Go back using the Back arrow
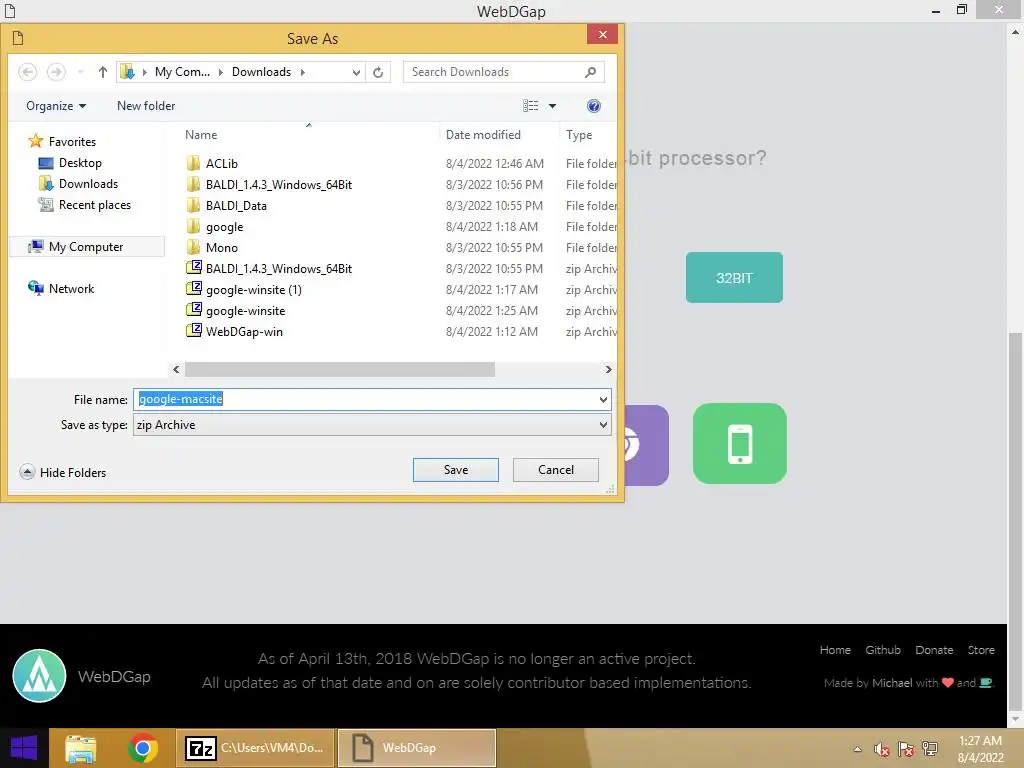 (x=27, y=72)
